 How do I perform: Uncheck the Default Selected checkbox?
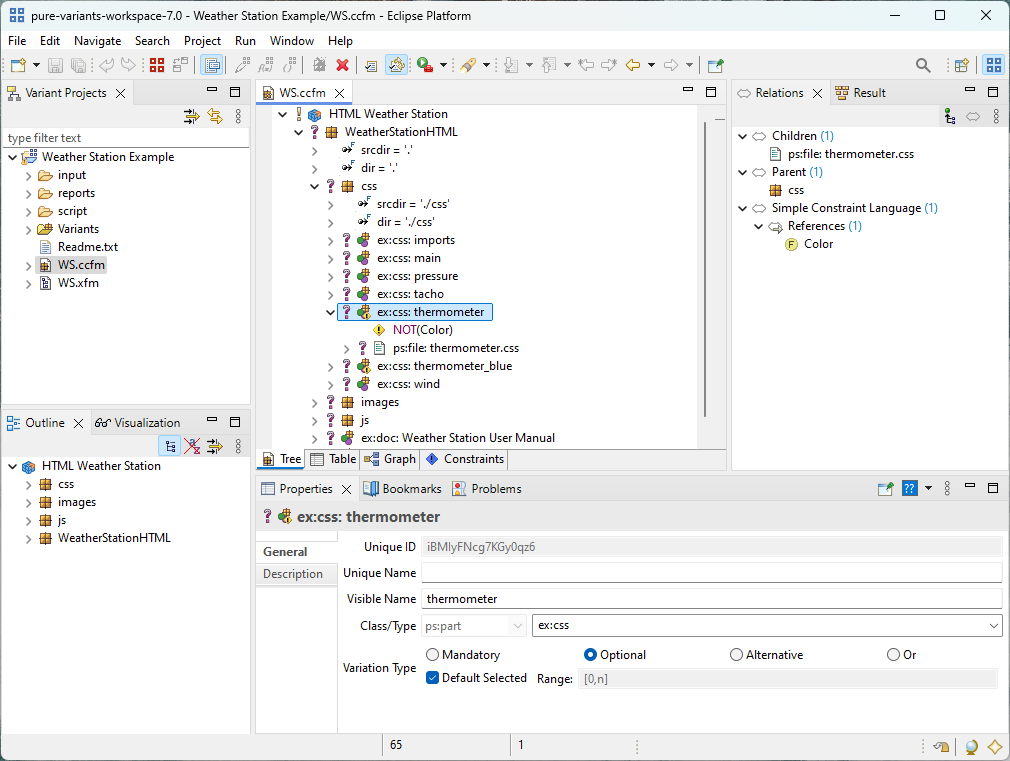click(x=433, y=678)
